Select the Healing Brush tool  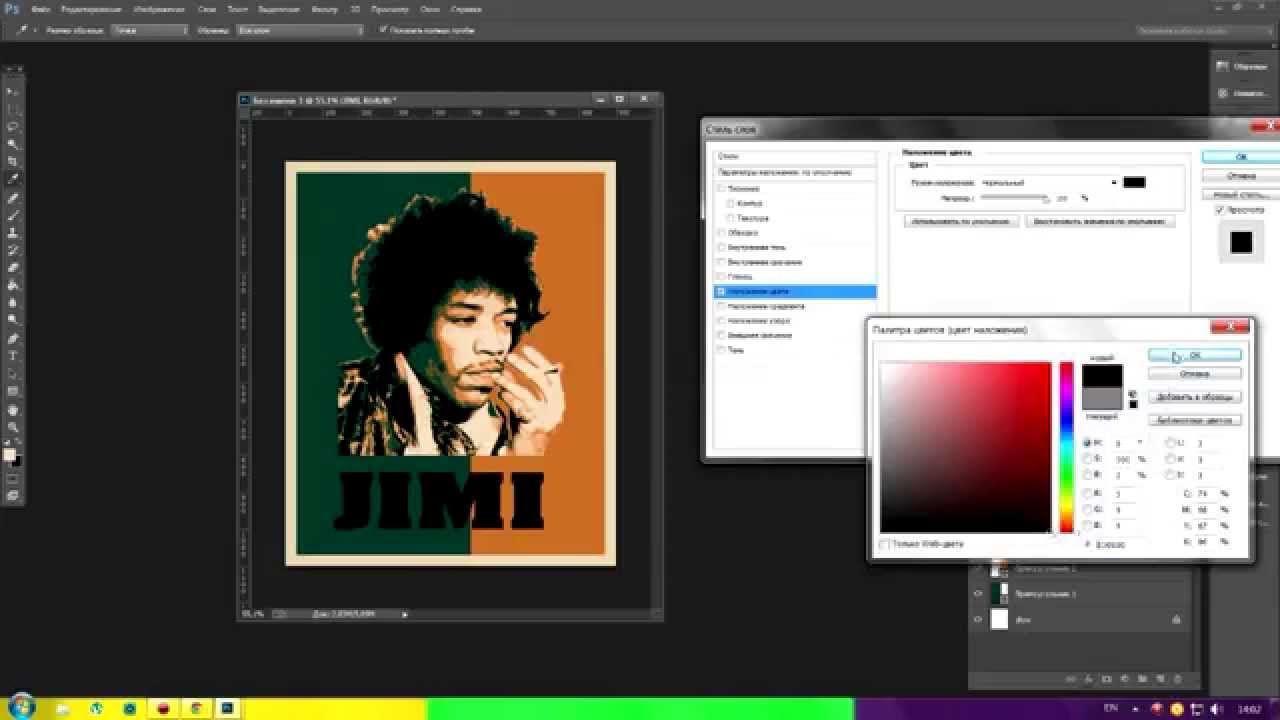(13, 198)
